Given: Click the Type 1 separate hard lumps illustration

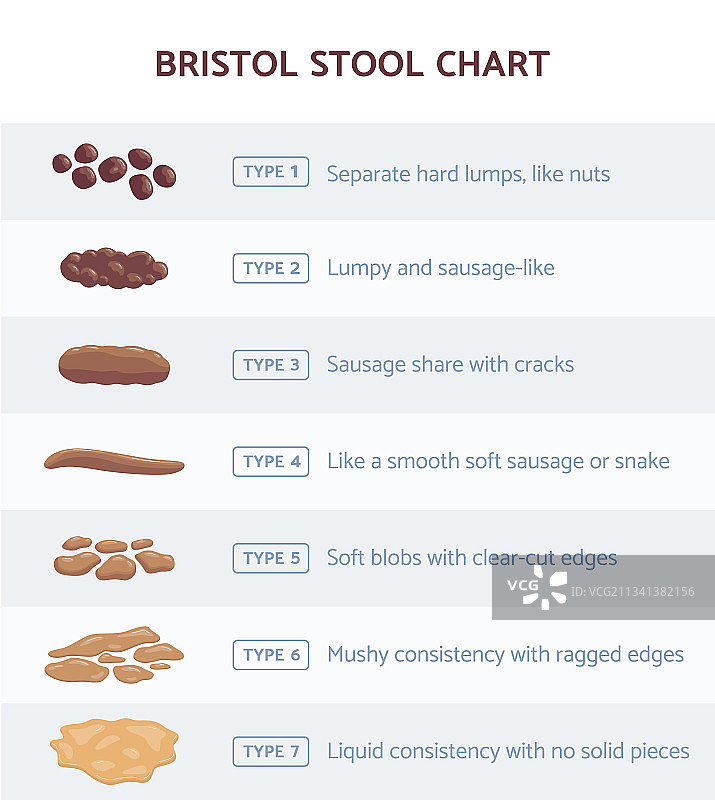Looking at the screenshot, I should 114,171.
